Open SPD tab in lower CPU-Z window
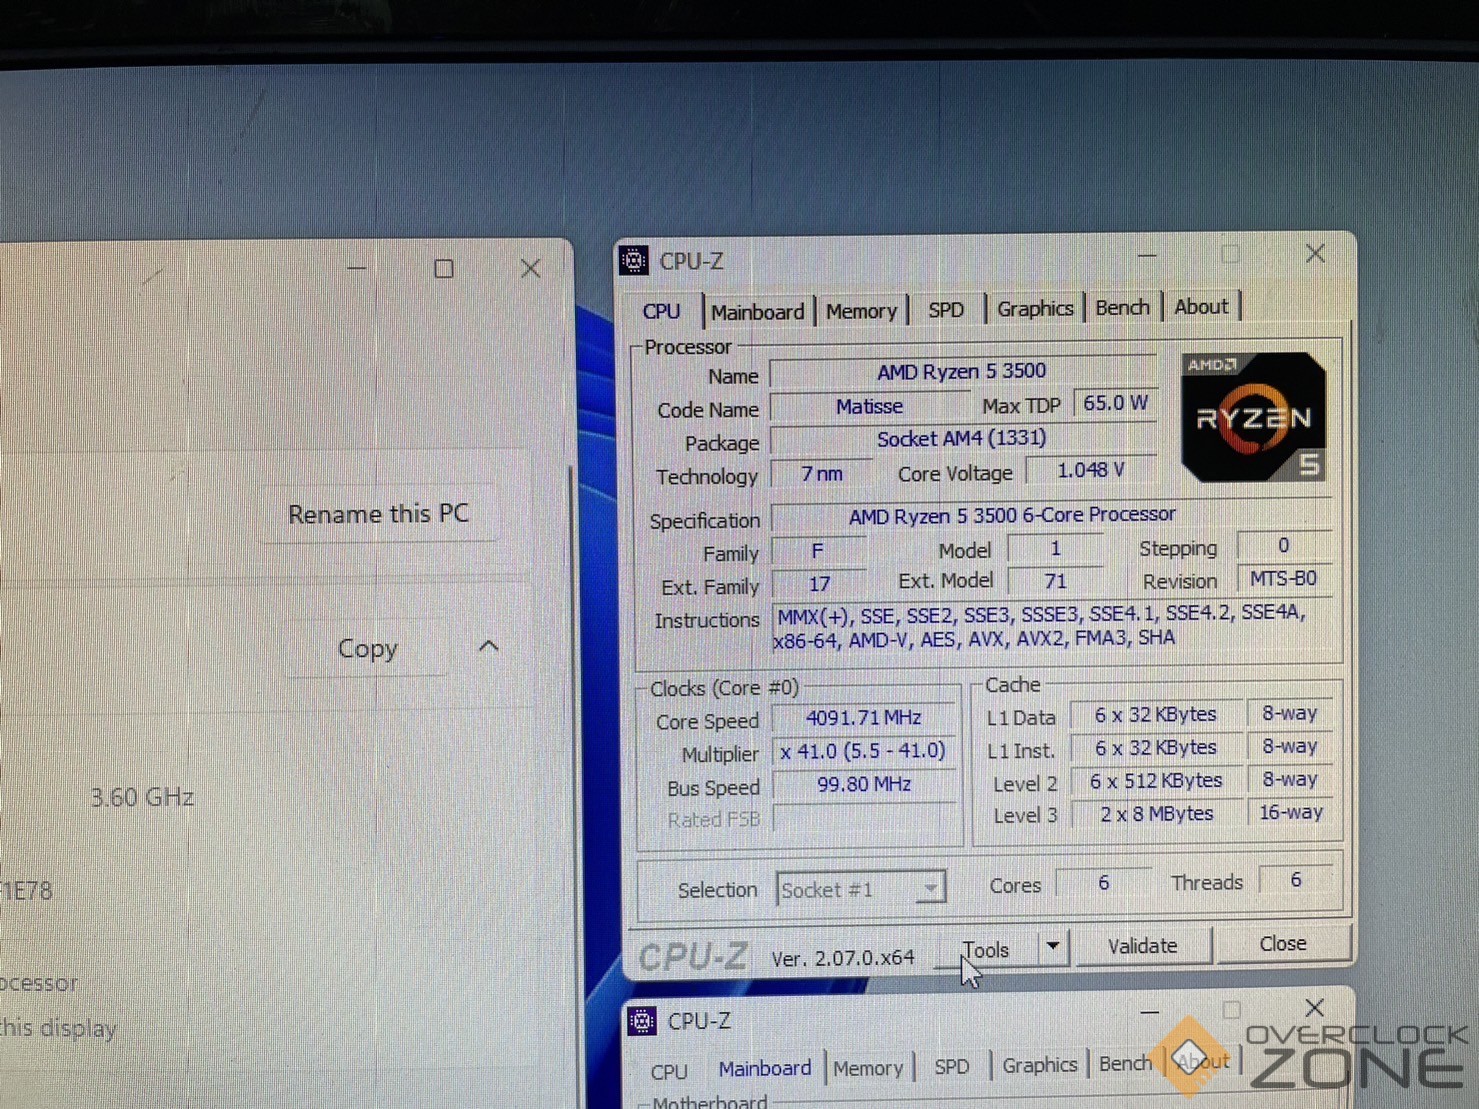 (x=952, y=1067)
